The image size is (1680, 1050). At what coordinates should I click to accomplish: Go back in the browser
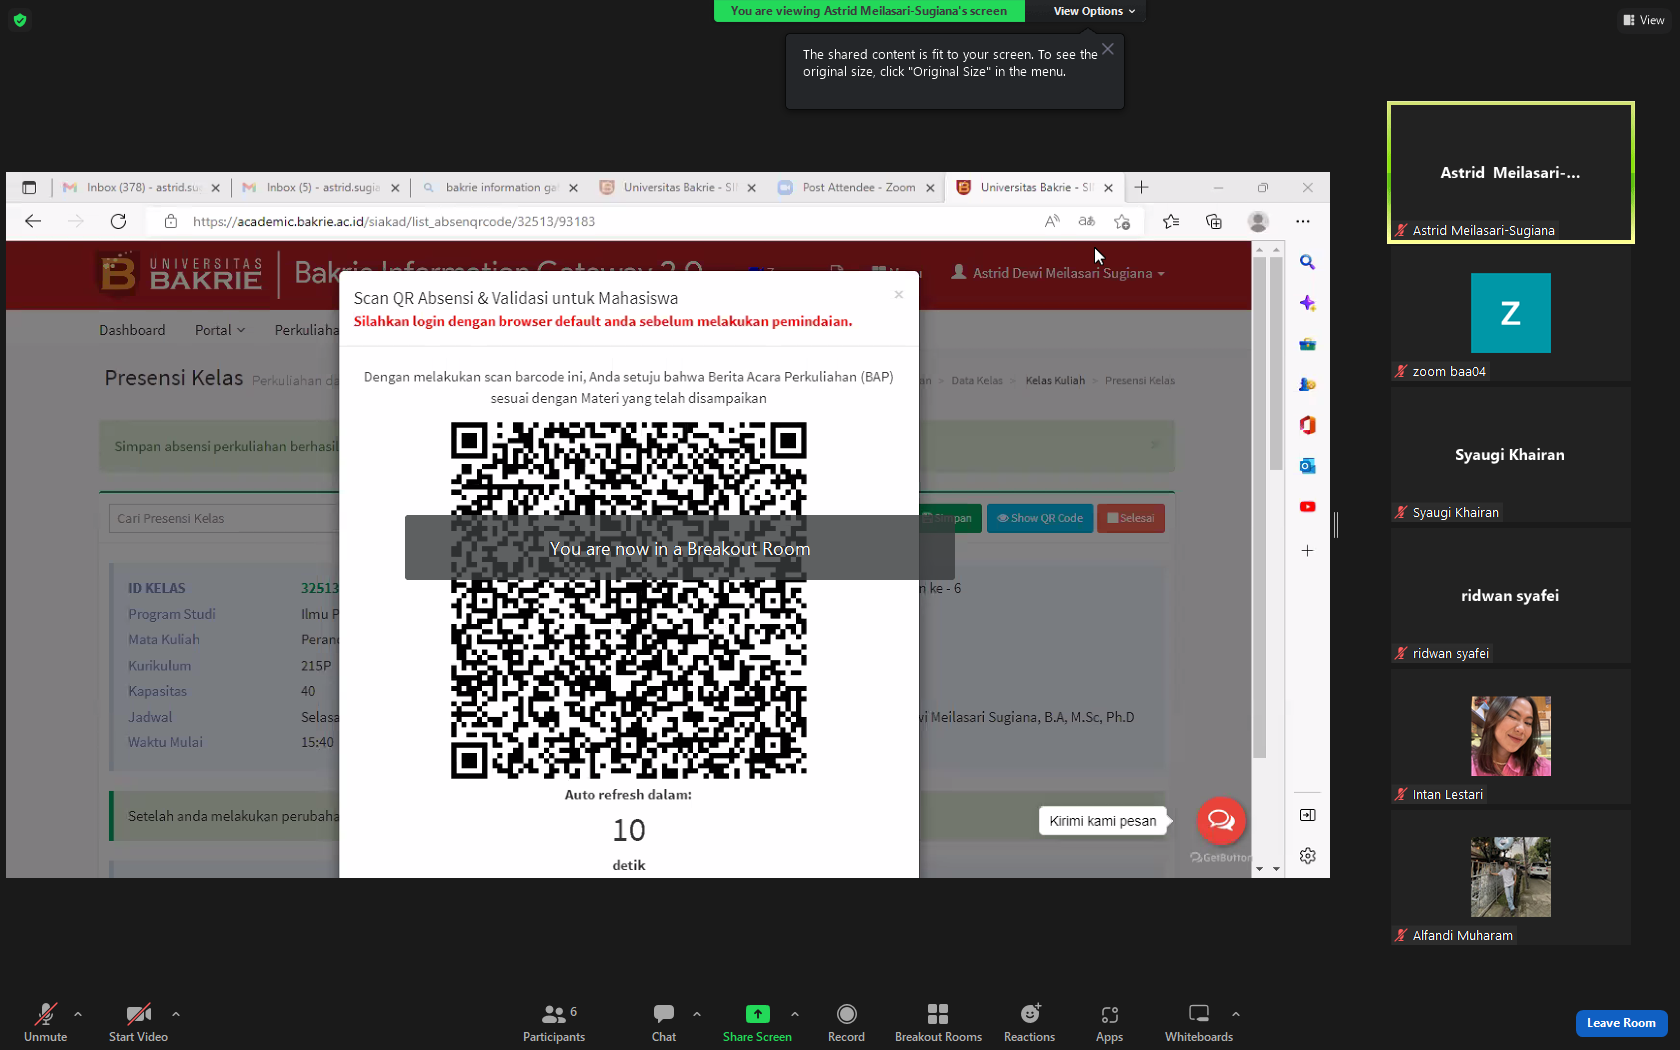(x=33, y=221)
